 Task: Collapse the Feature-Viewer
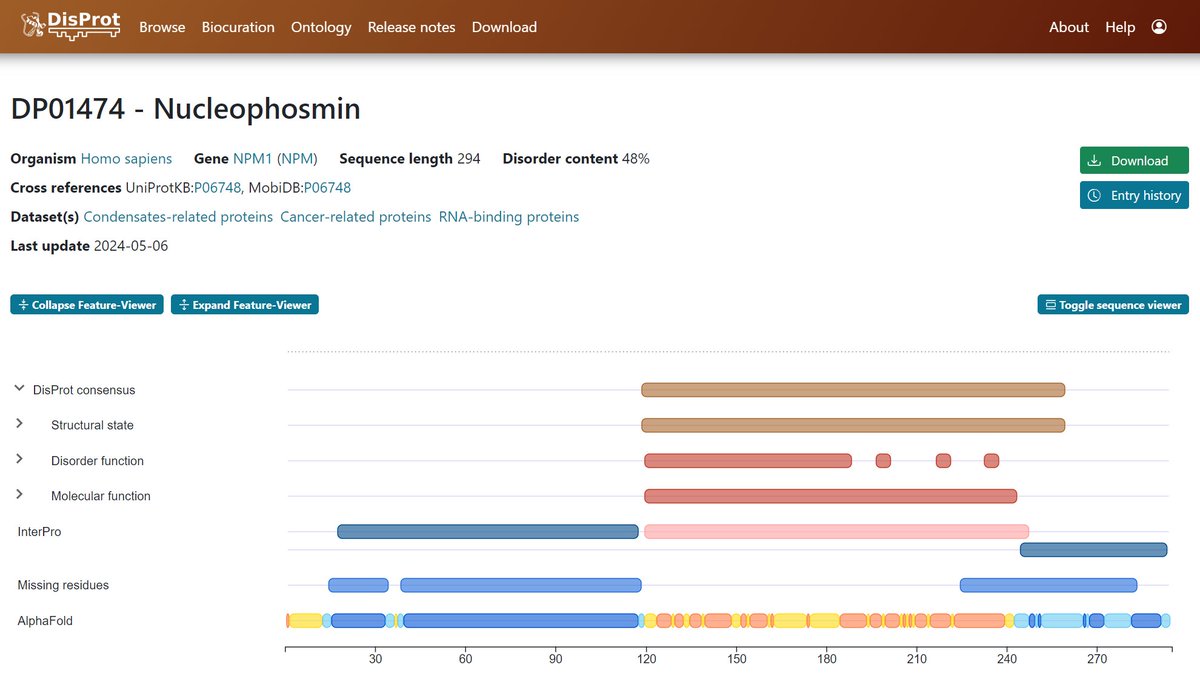click(86, 304)
